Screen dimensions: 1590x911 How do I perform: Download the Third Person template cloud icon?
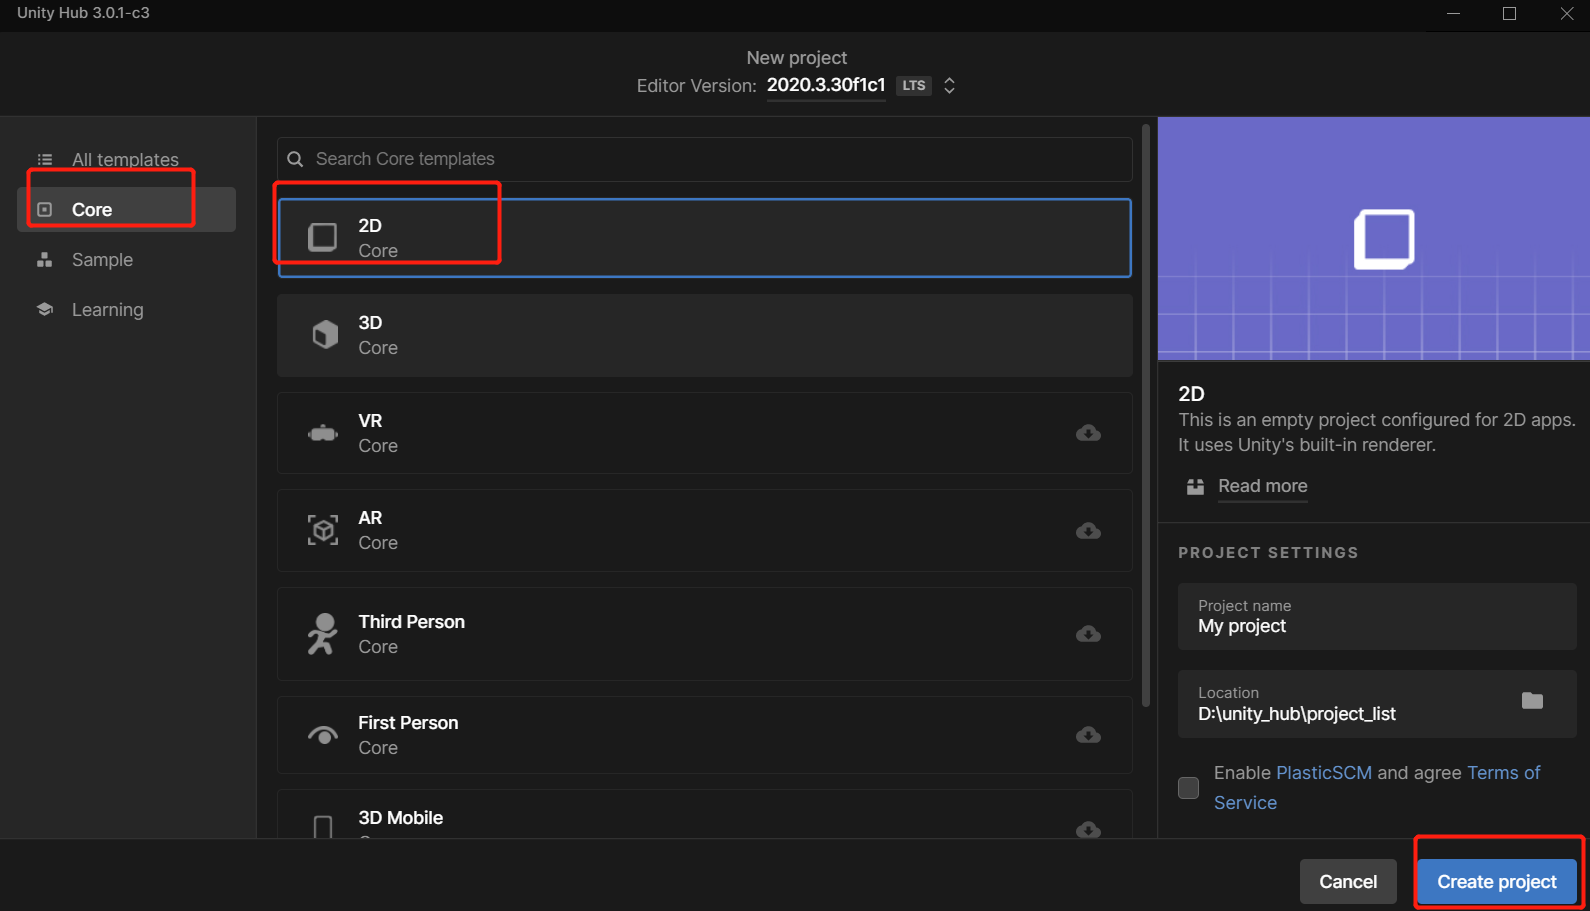1089,634
